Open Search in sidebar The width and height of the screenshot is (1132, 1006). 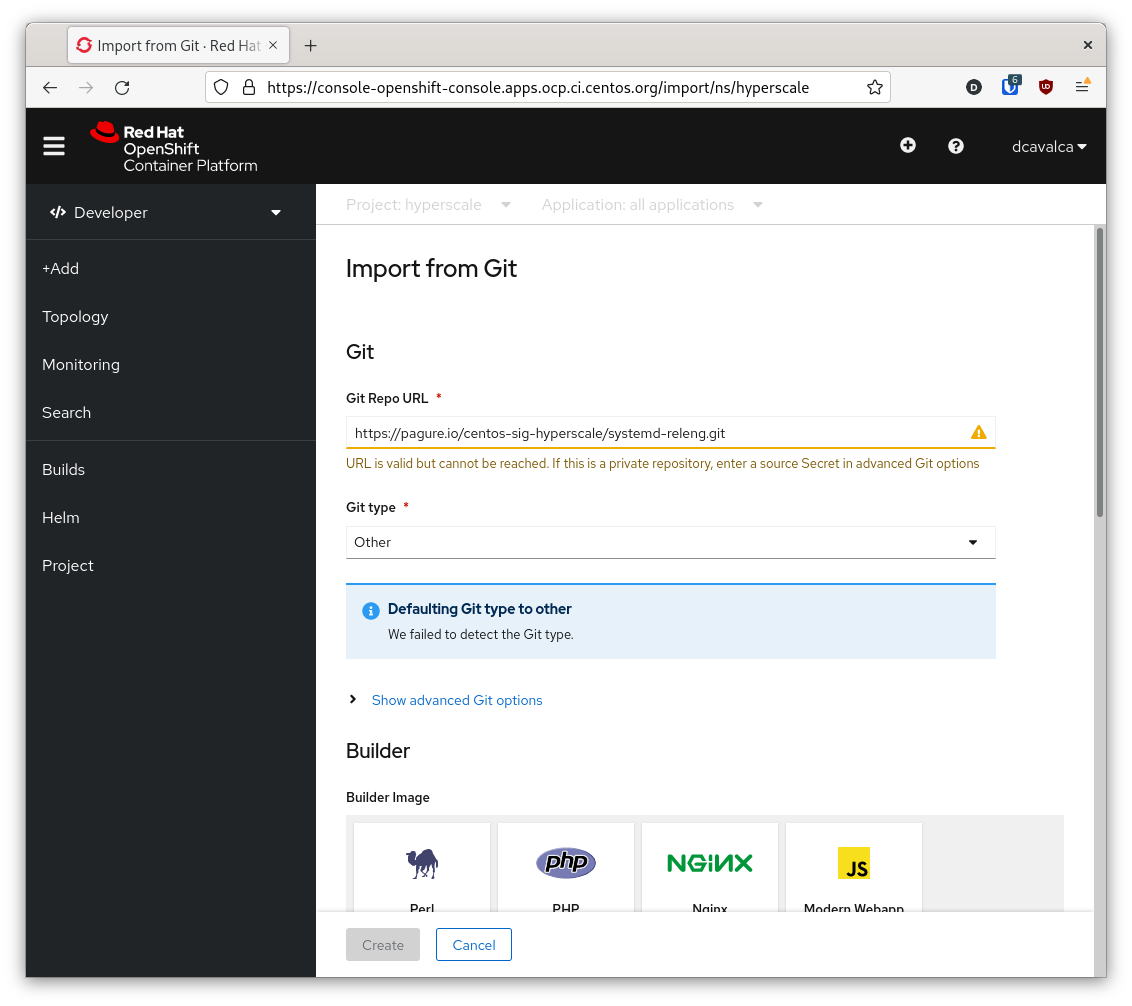(x=66, y=412)
